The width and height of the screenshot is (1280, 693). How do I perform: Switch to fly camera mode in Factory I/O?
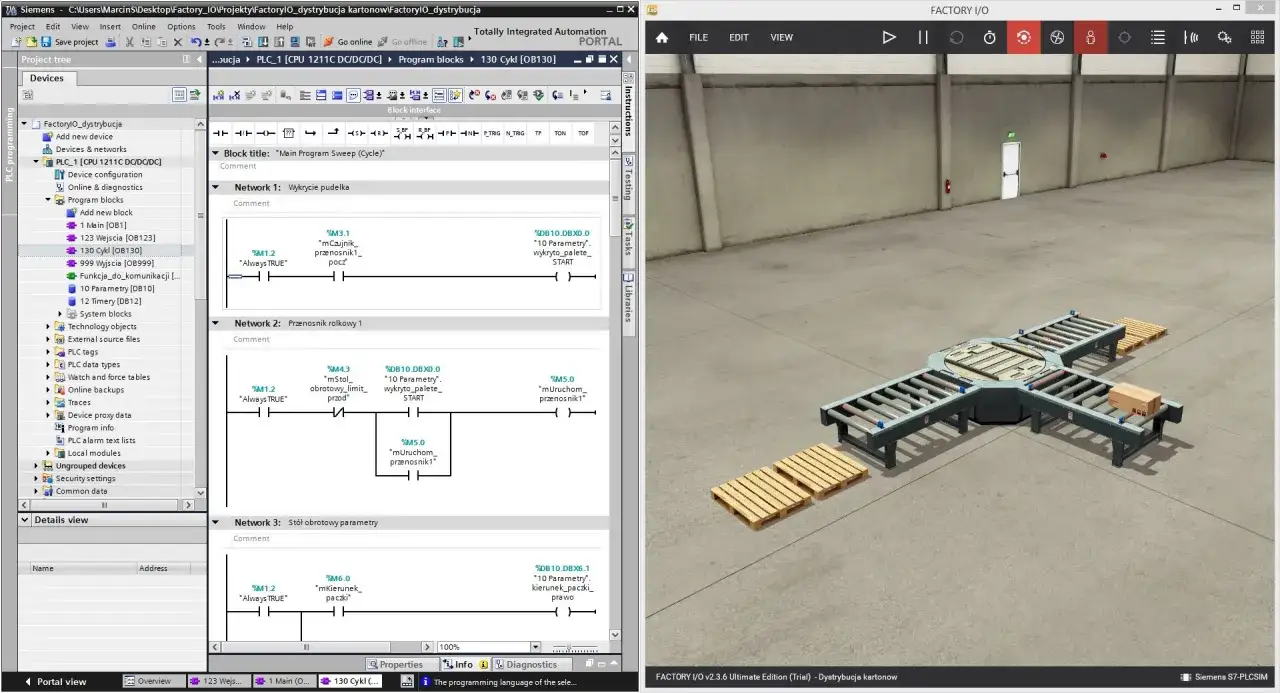[1057, 37]
